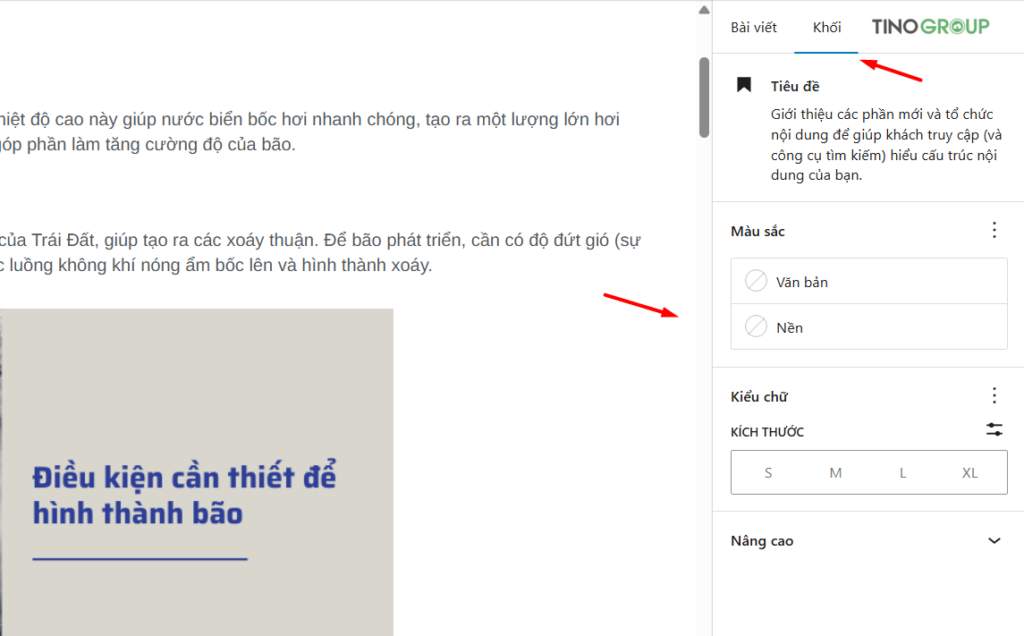Click the Nâng cao chevron arrow
The image size is (1024, 636).
994,541
